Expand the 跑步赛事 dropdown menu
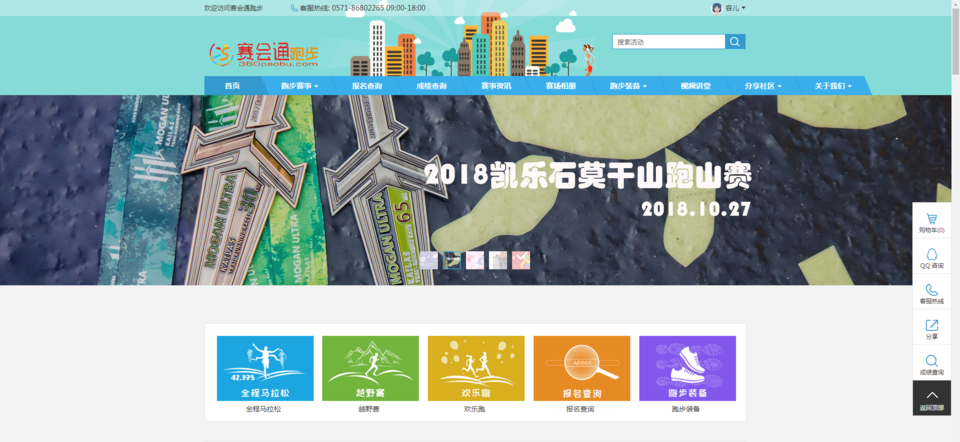 298,86
